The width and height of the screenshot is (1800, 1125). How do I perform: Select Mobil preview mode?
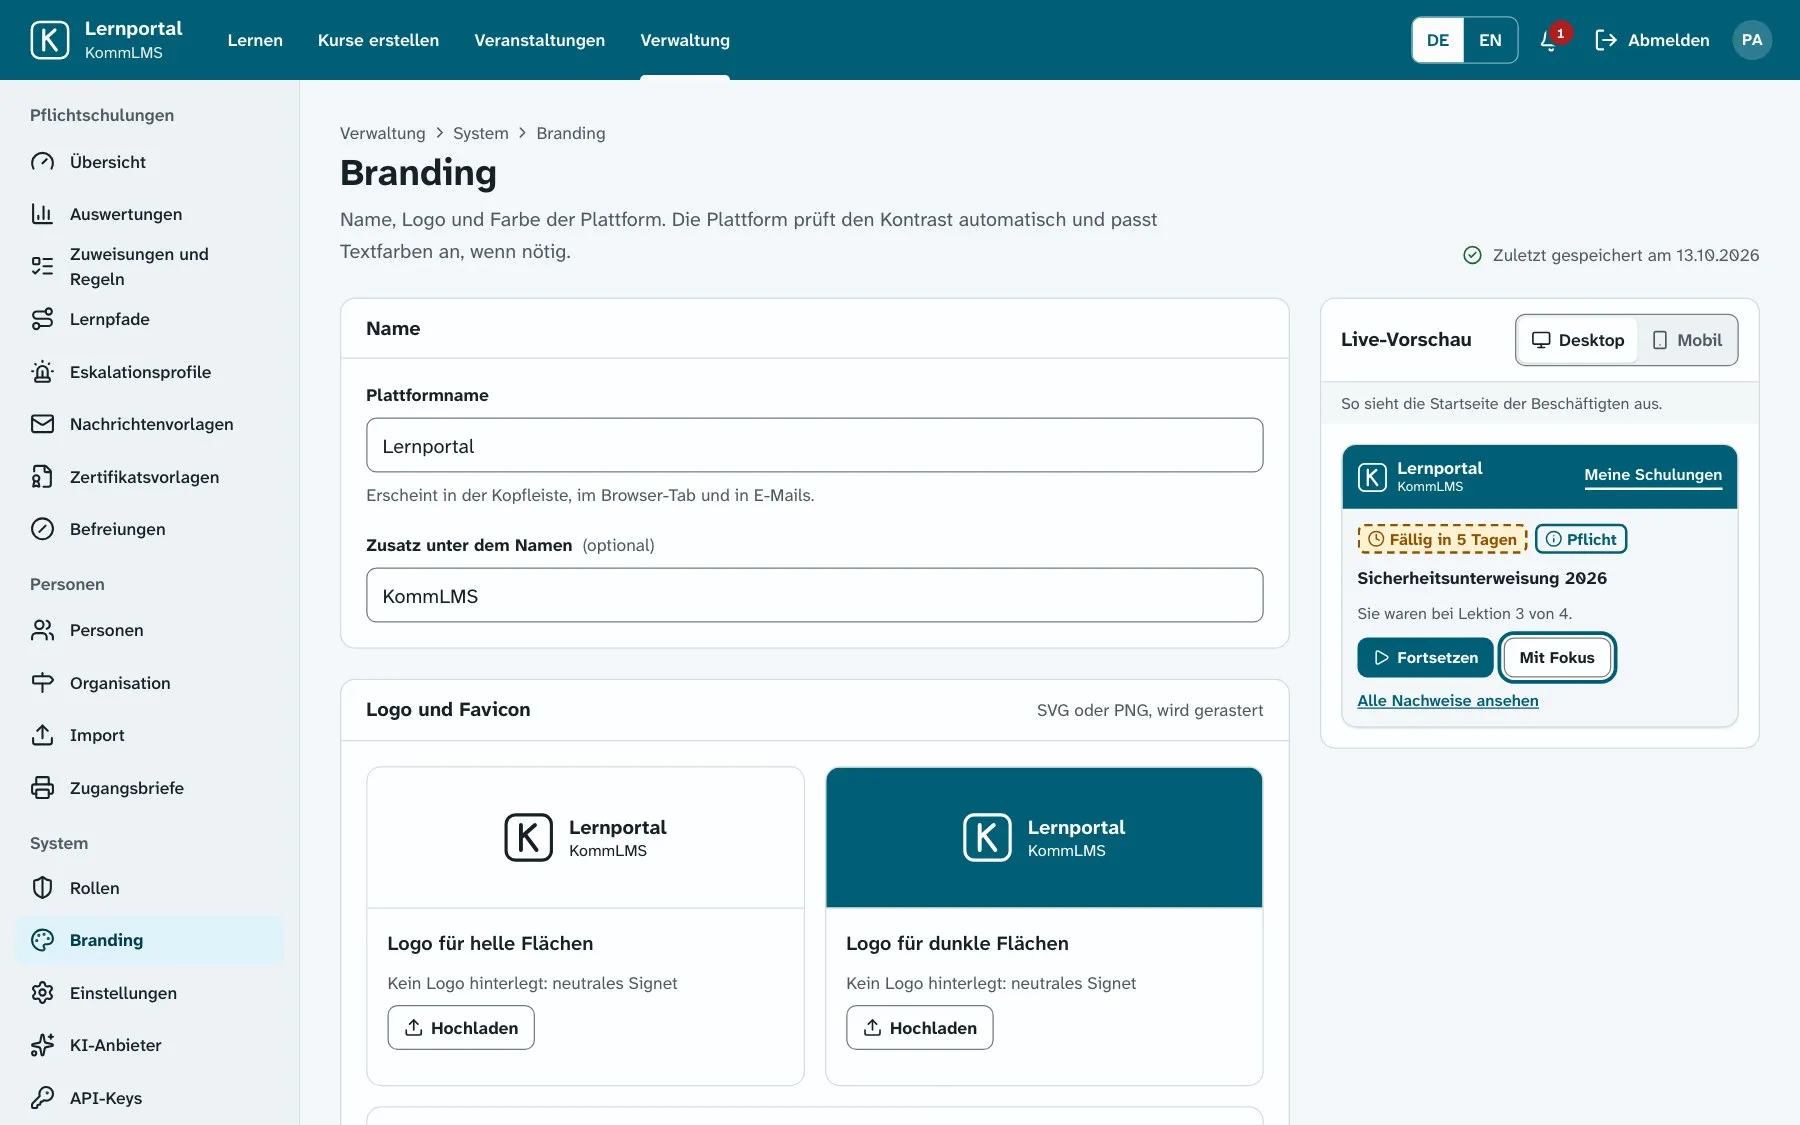coord(1687,340)
